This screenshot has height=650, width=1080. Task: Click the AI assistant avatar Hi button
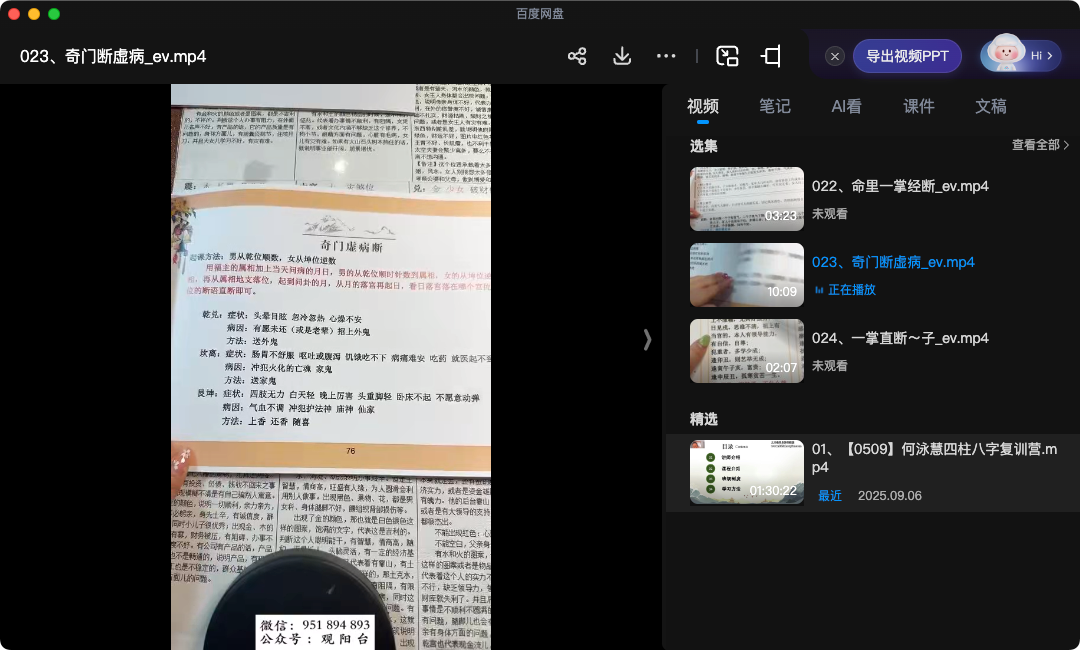click(x=1020, y=56)
